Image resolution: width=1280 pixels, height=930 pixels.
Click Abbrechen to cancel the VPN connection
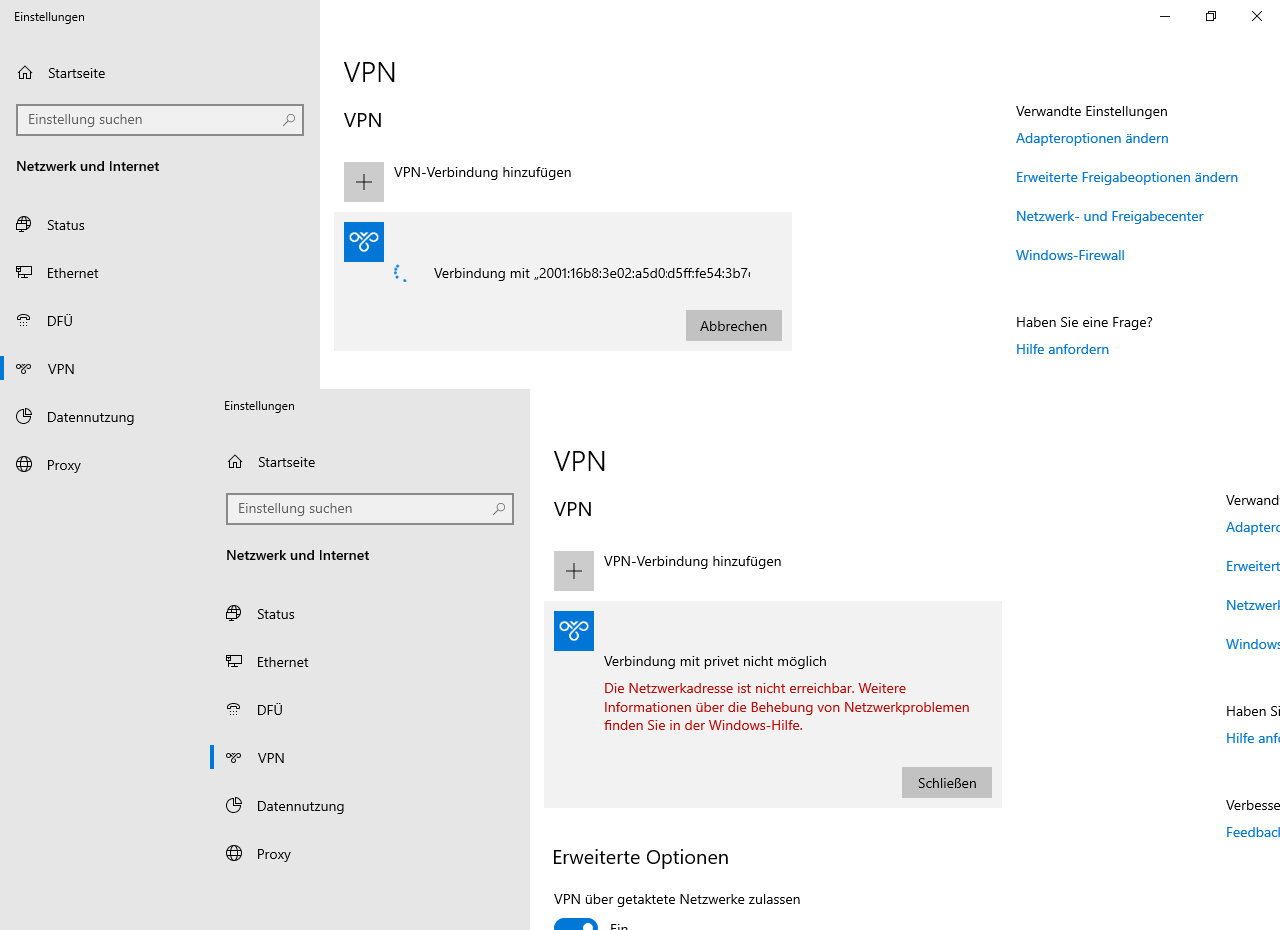[x=734, y=325]
